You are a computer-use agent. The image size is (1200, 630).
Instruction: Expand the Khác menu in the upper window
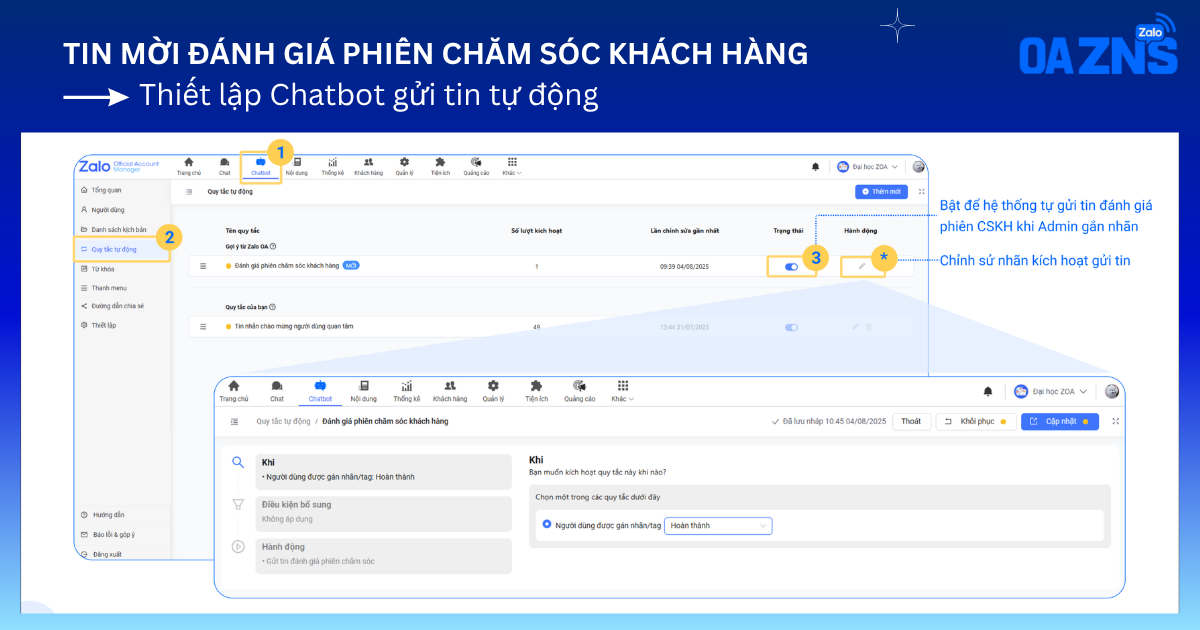tap(512, 166)
